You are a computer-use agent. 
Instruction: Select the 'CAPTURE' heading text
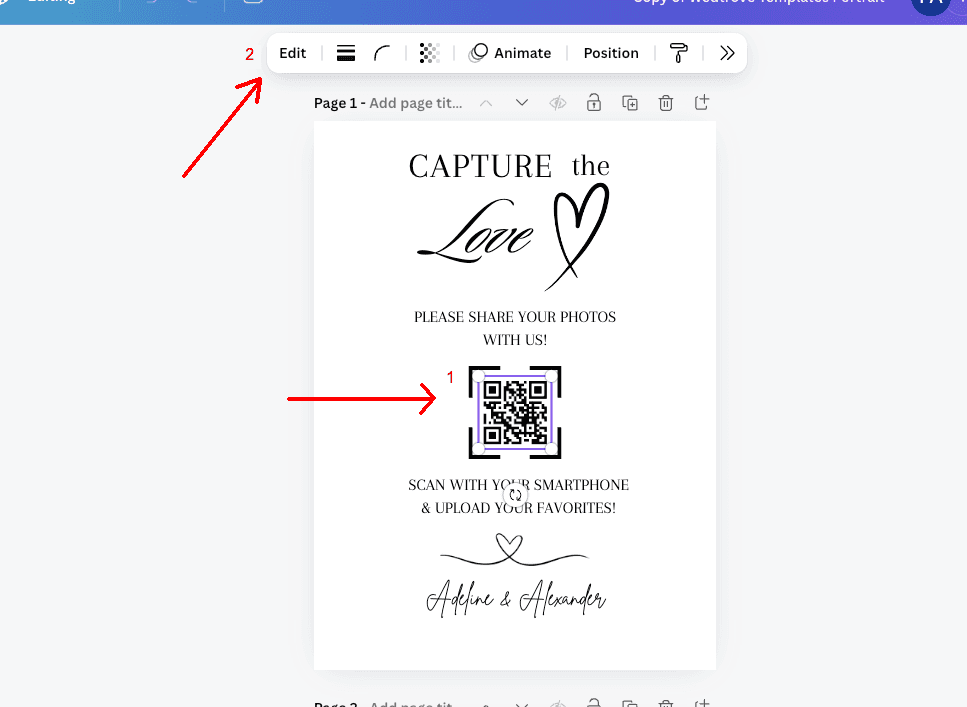coord(480,167)
